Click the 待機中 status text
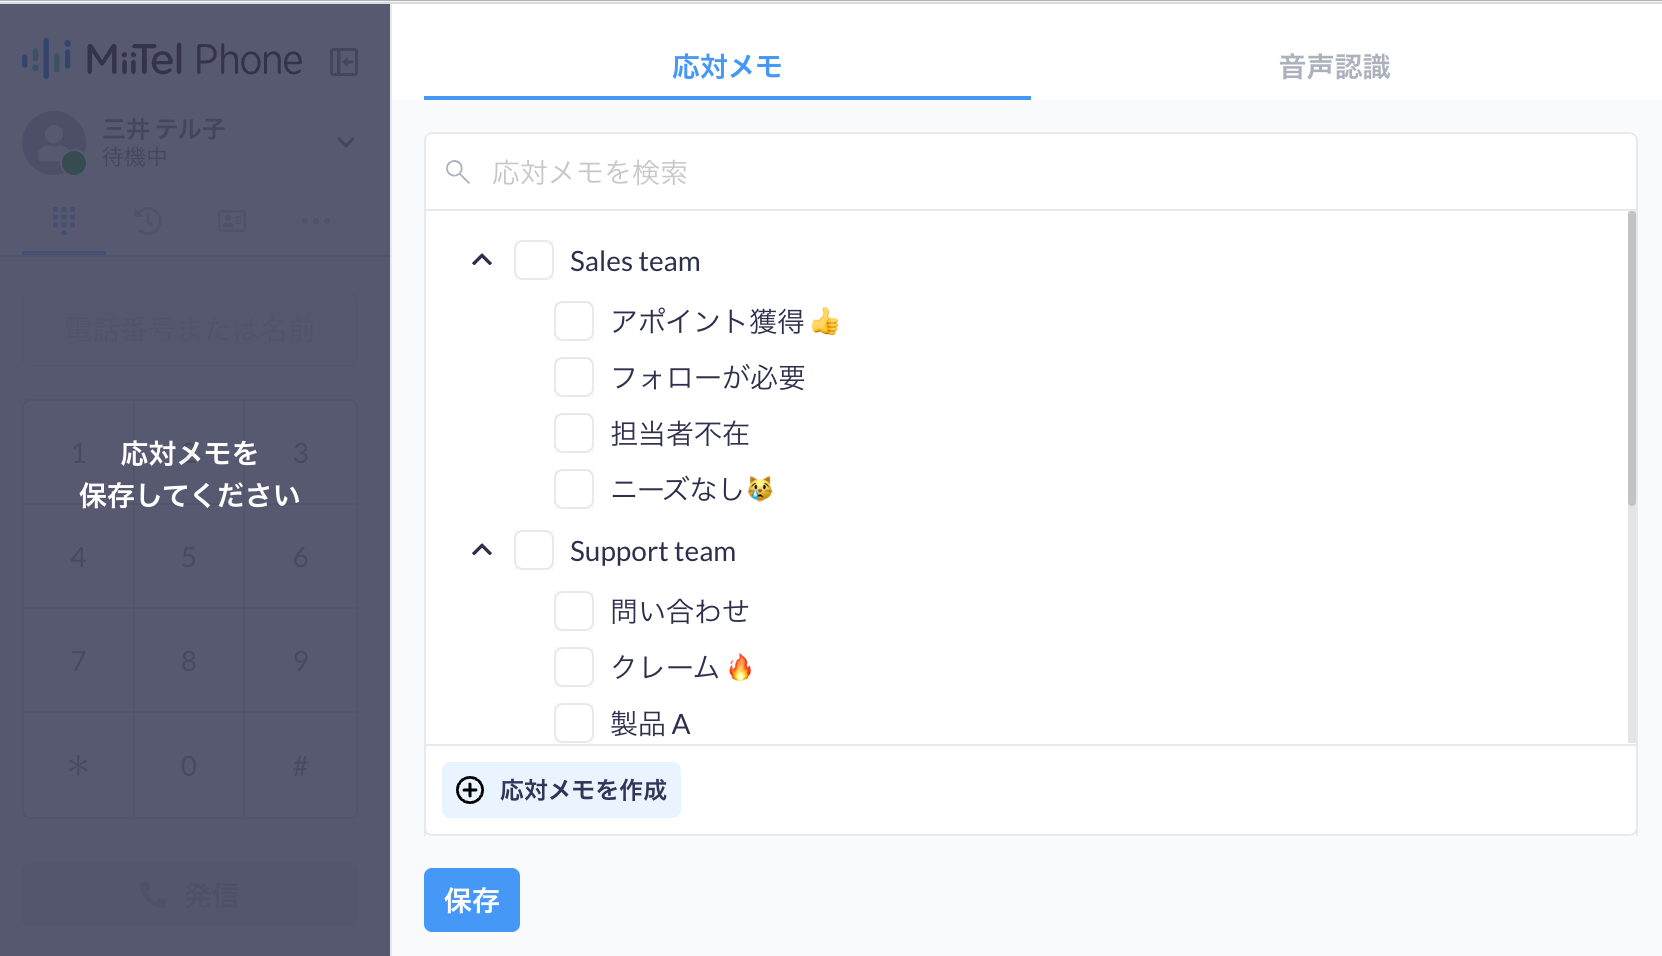 (x=135, y=157)
